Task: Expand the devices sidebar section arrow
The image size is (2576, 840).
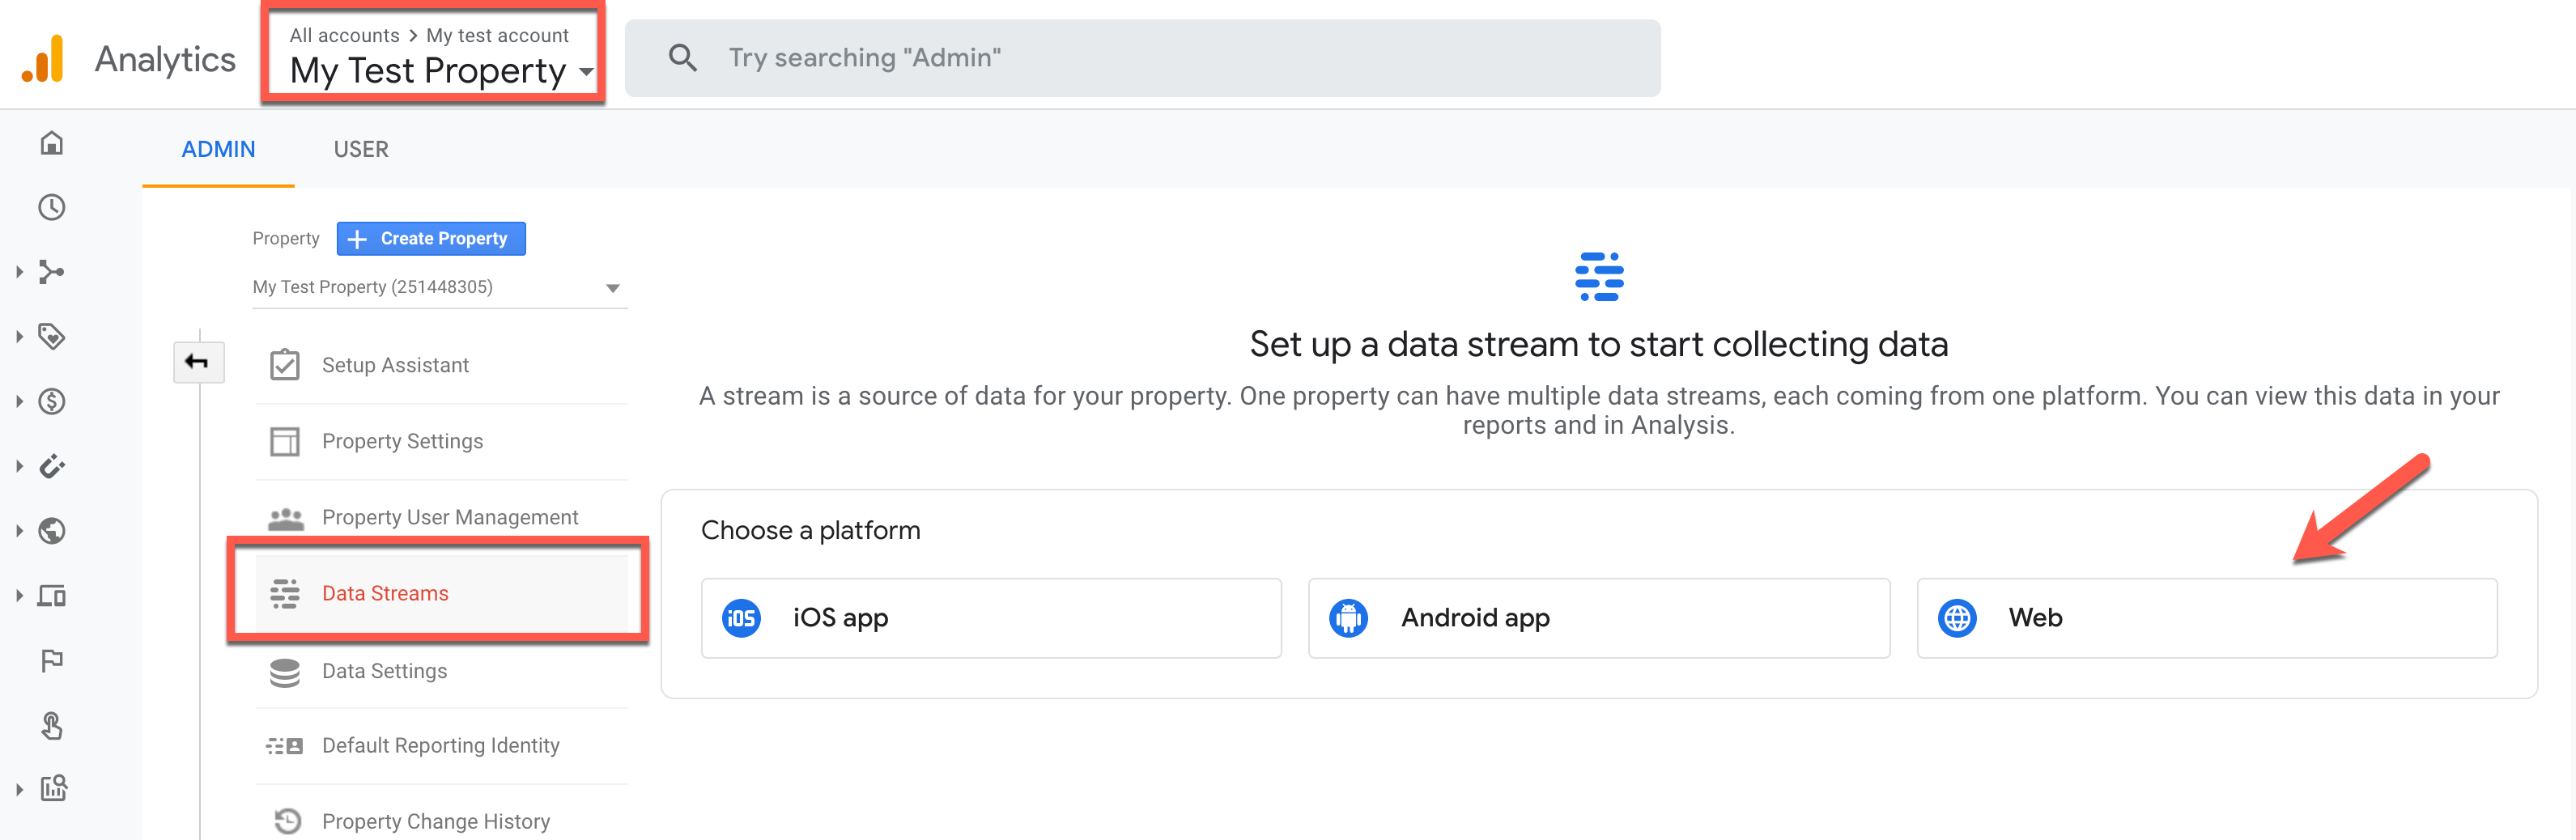Action: [19, 596]
